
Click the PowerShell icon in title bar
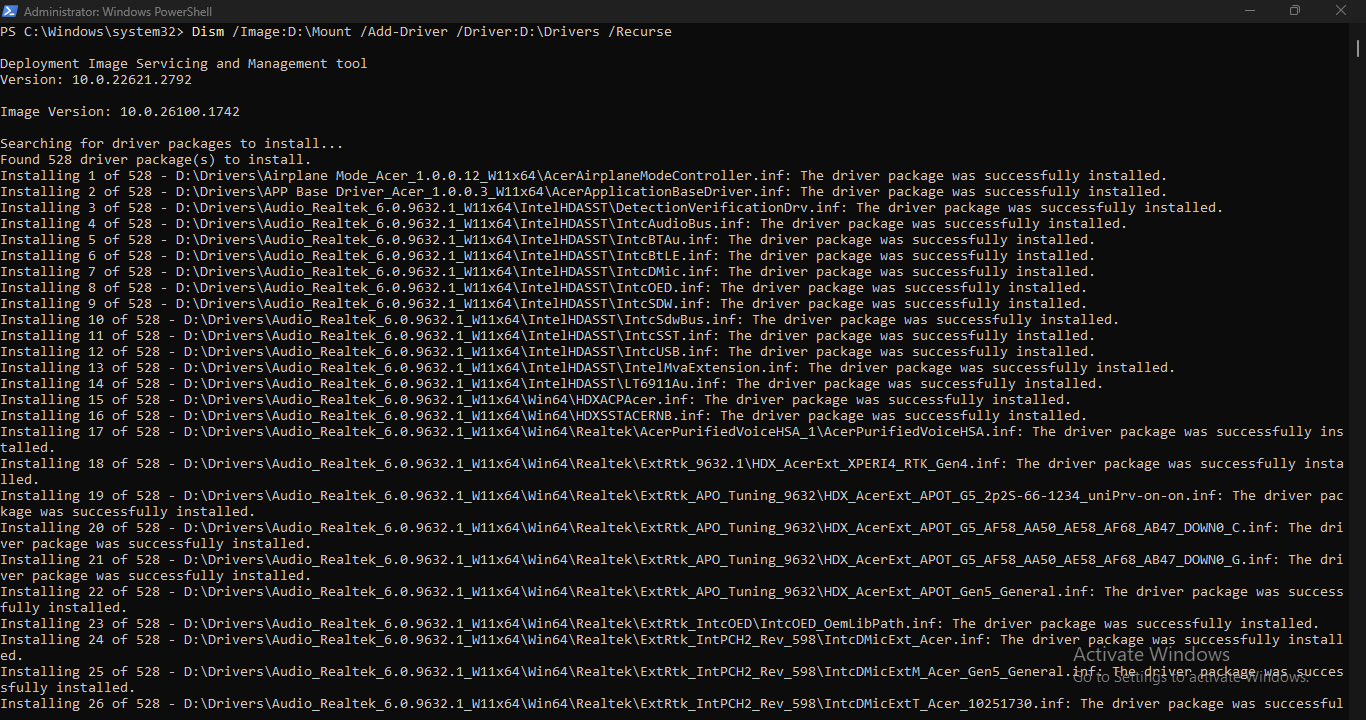pos(10,11)
